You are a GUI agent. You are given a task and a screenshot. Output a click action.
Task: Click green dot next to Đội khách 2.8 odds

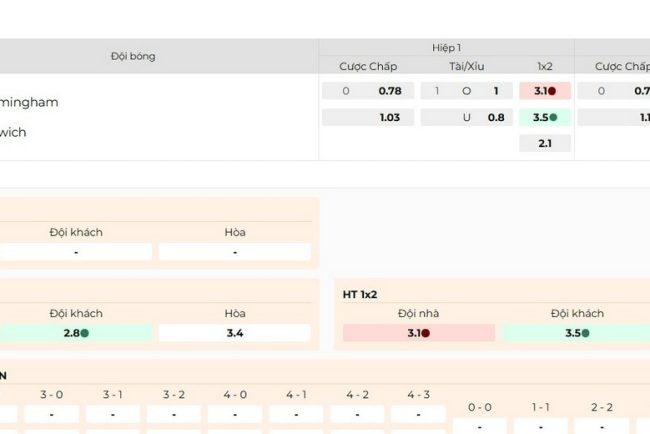coord(85,333)
